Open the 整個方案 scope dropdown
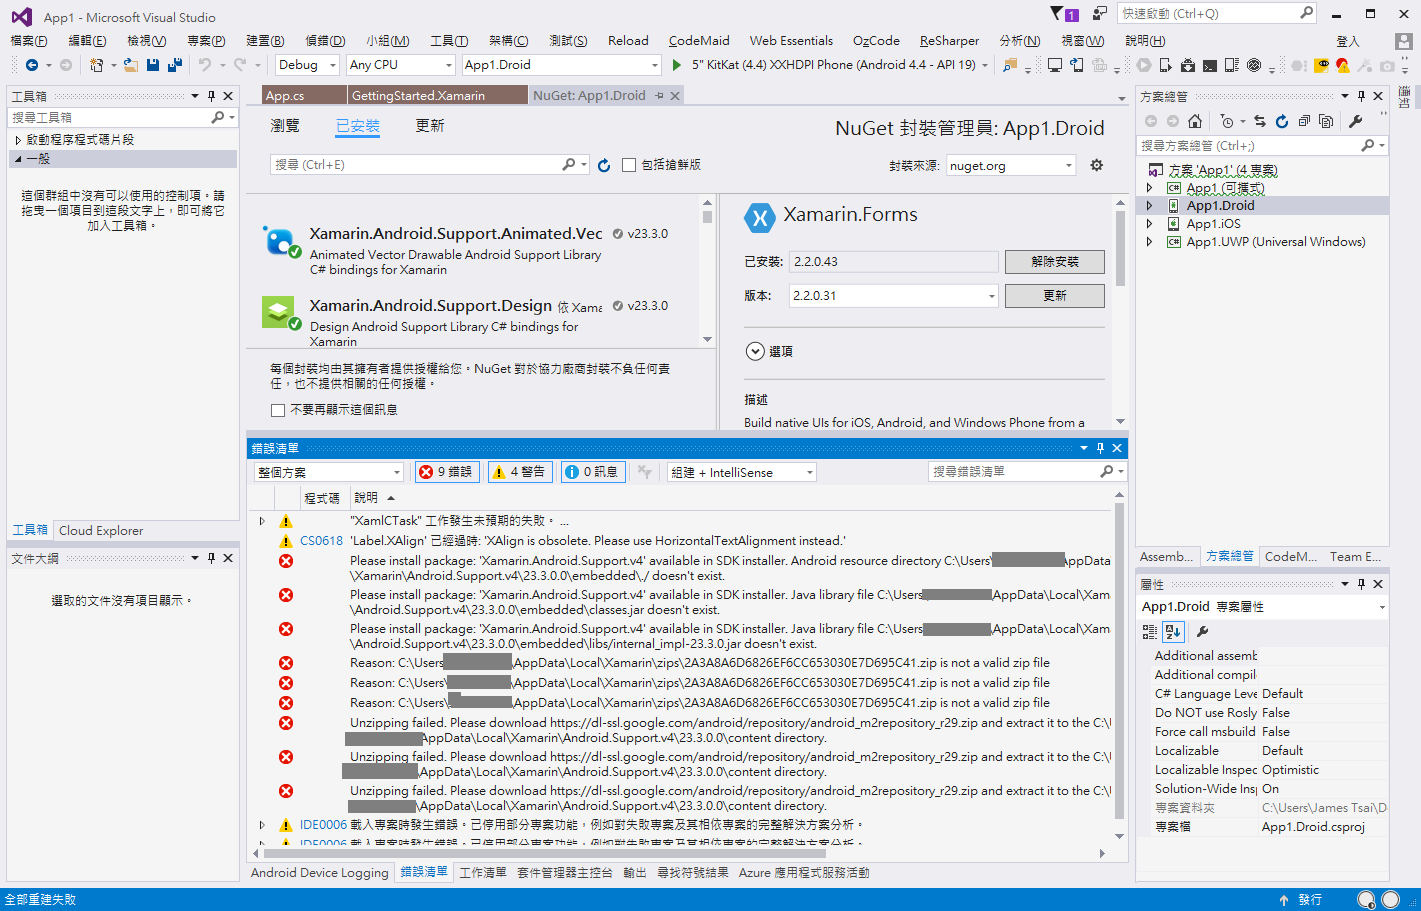Image resolution: width=1421 pixels, height=911 pixels. pos(329,472)
